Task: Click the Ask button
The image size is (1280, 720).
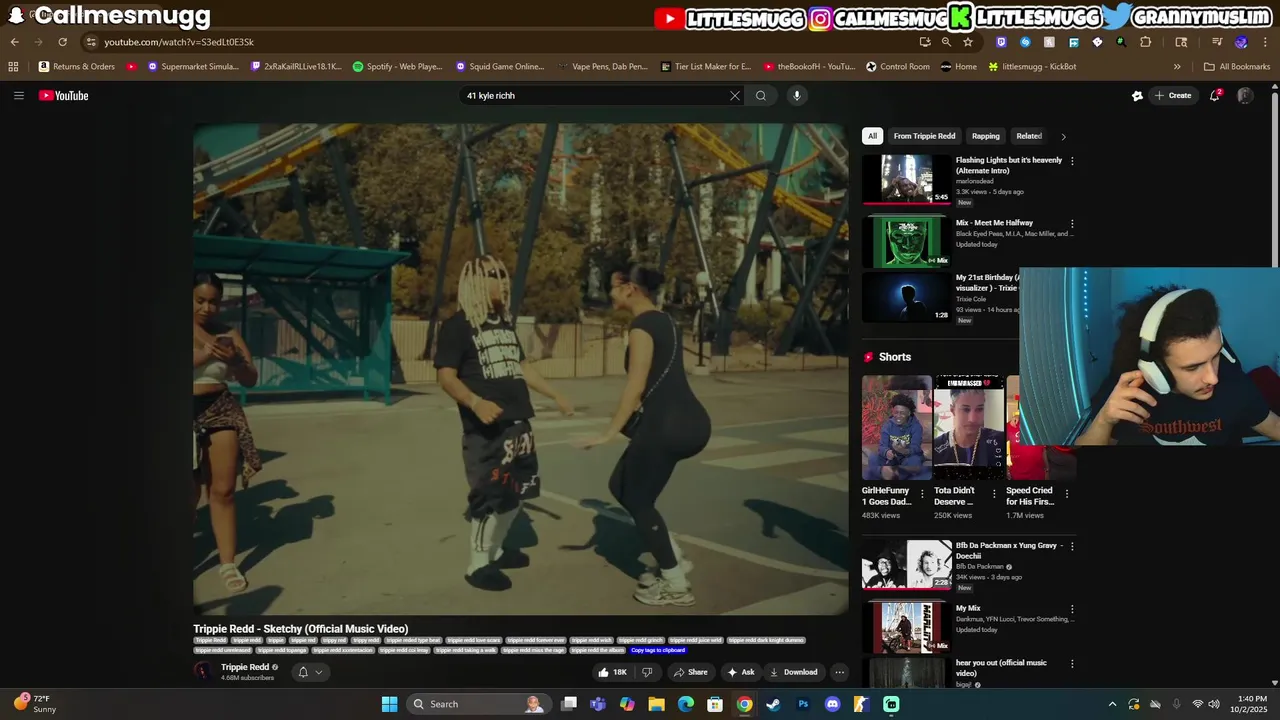Action: coord(741,672)
